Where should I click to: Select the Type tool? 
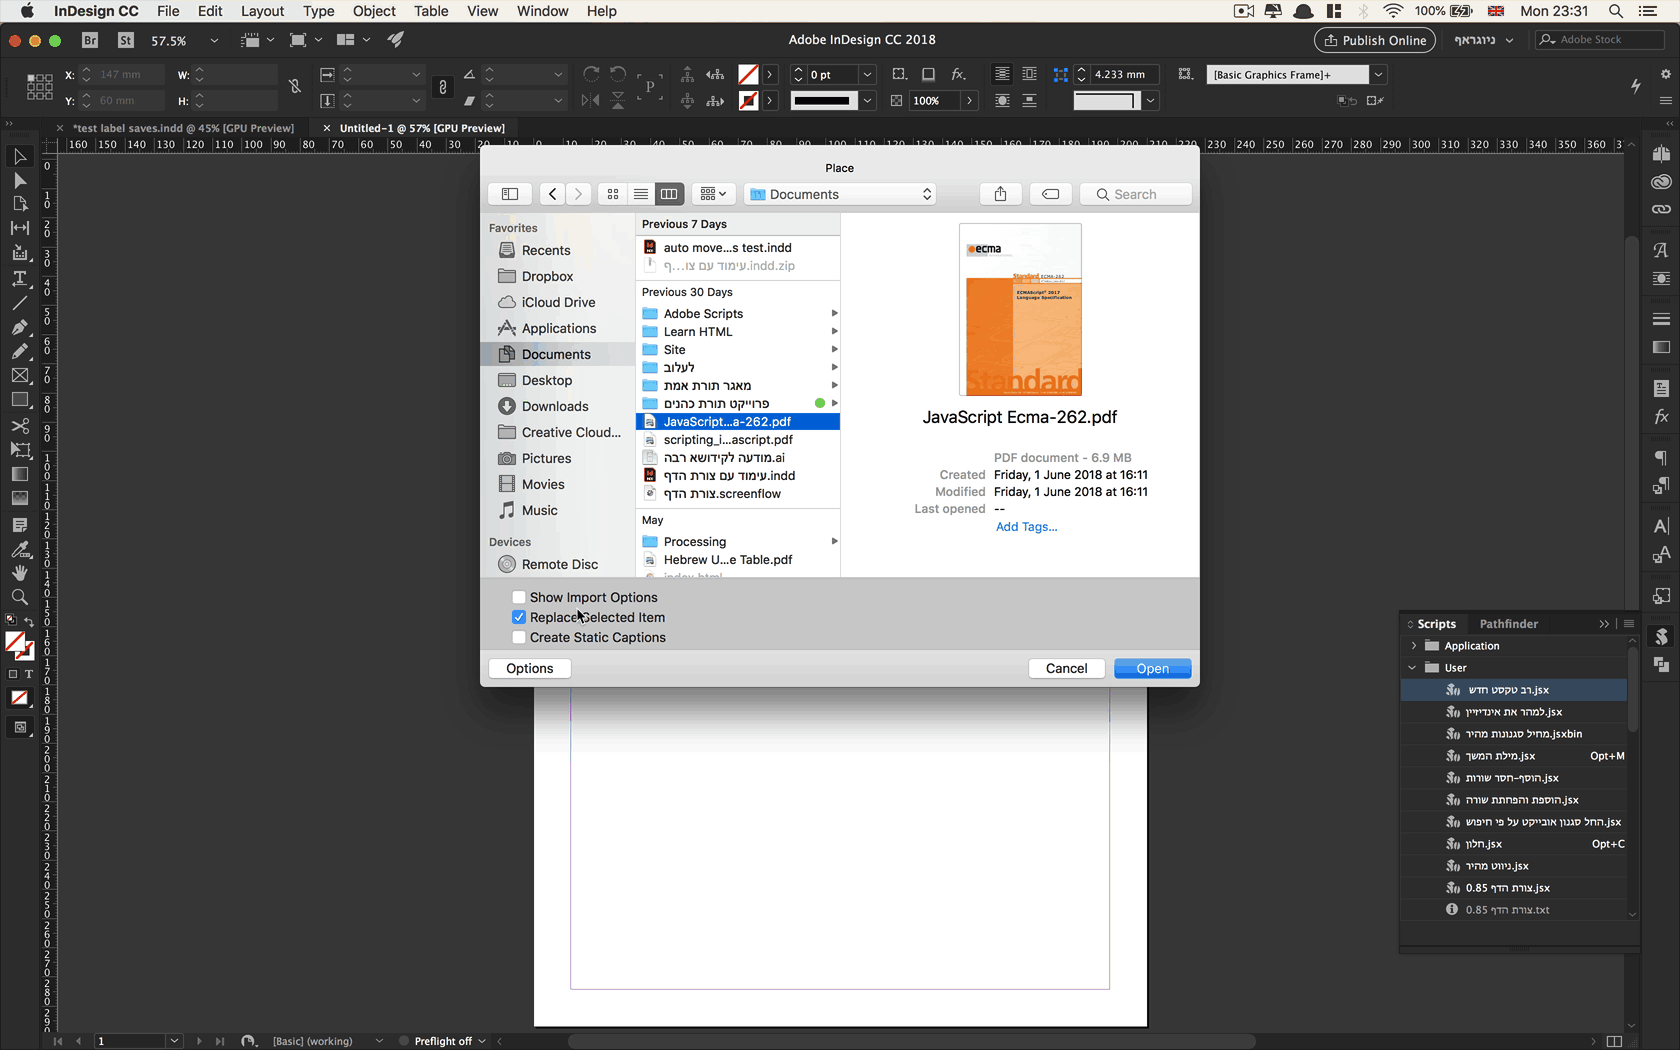pos(20,279)
